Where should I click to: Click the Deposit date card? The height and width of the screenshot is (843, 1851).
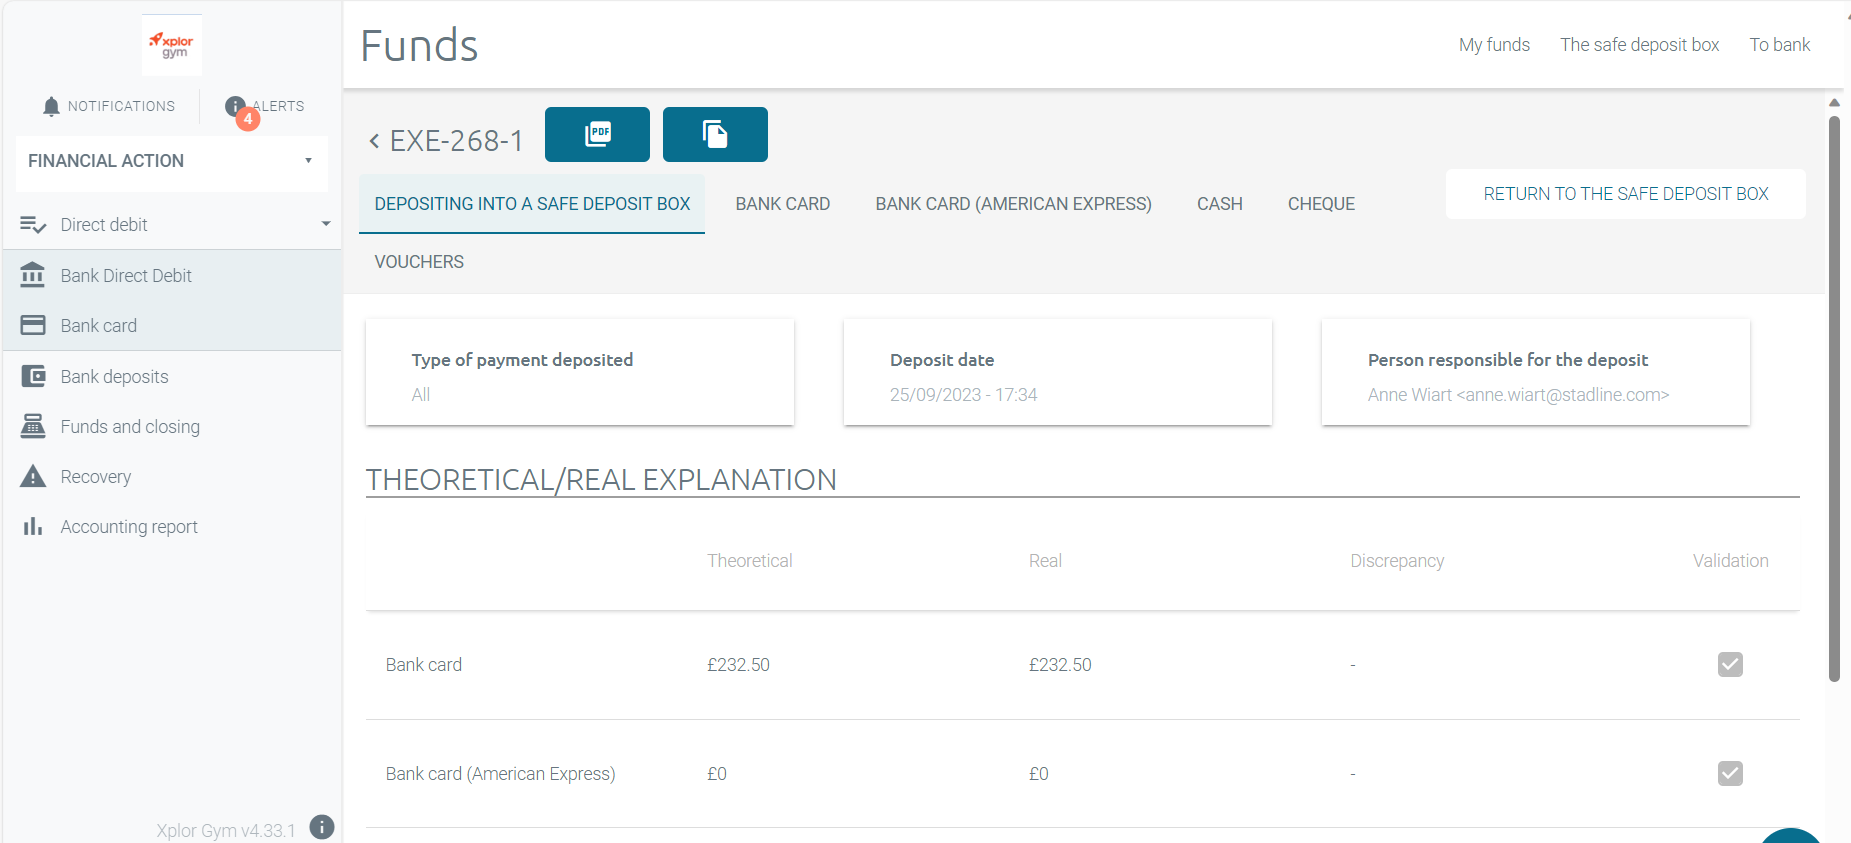1058,372
